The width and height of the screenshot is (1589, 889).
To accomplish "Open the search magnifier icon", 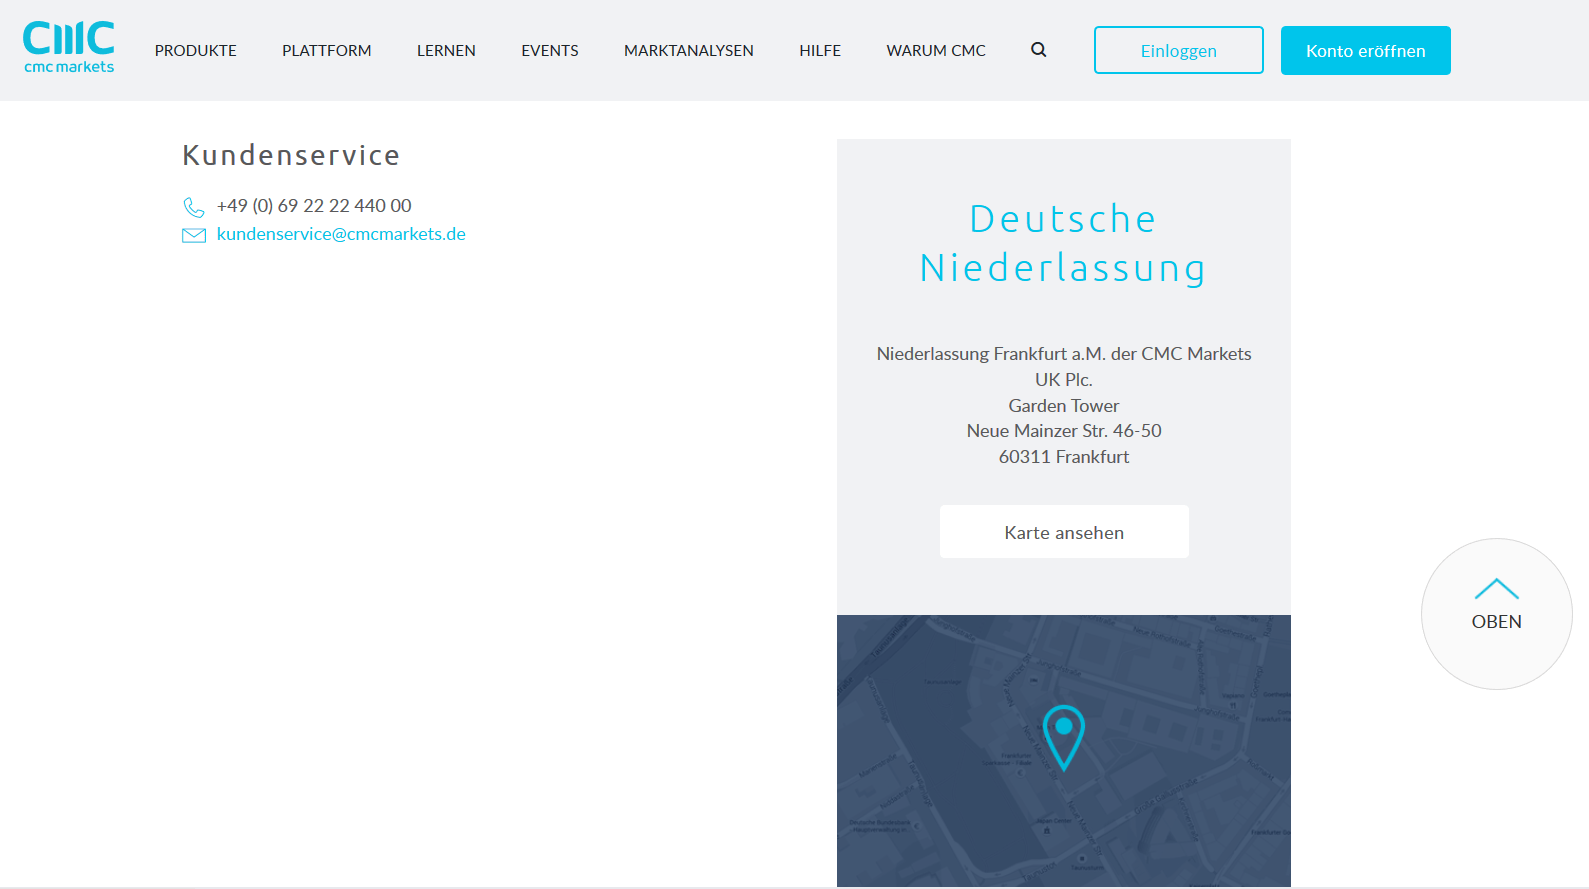I will tap(1039, 50).
